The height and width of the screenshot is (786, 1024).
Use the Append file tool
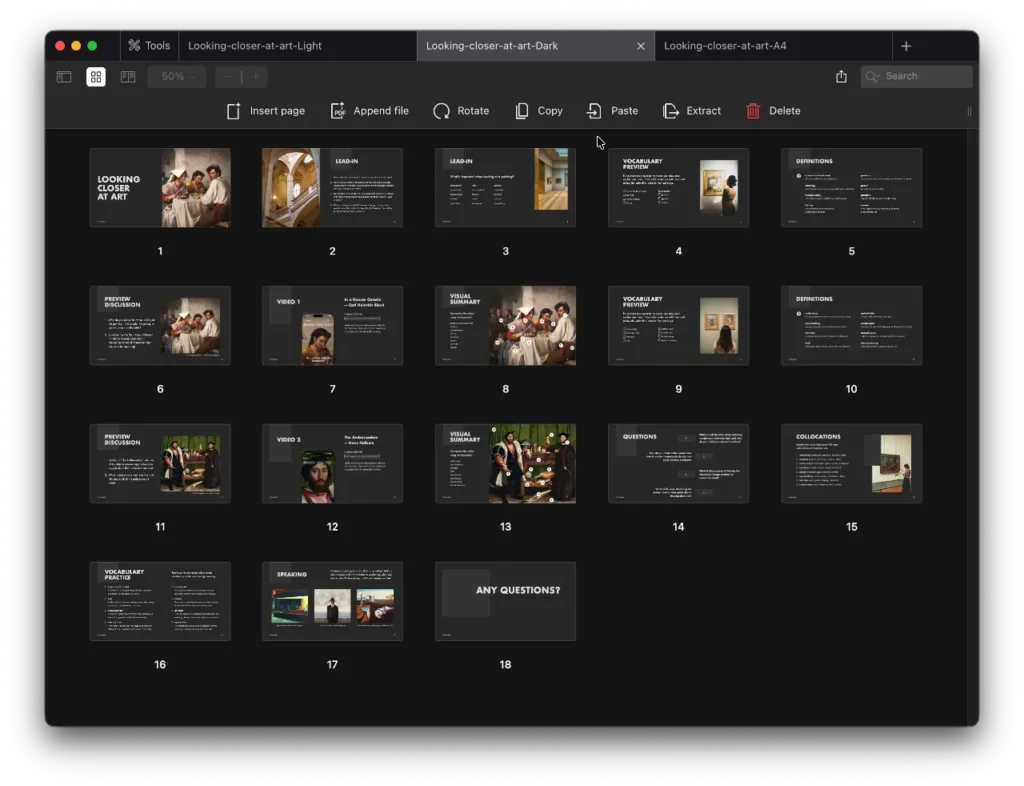tap(370, 110)
